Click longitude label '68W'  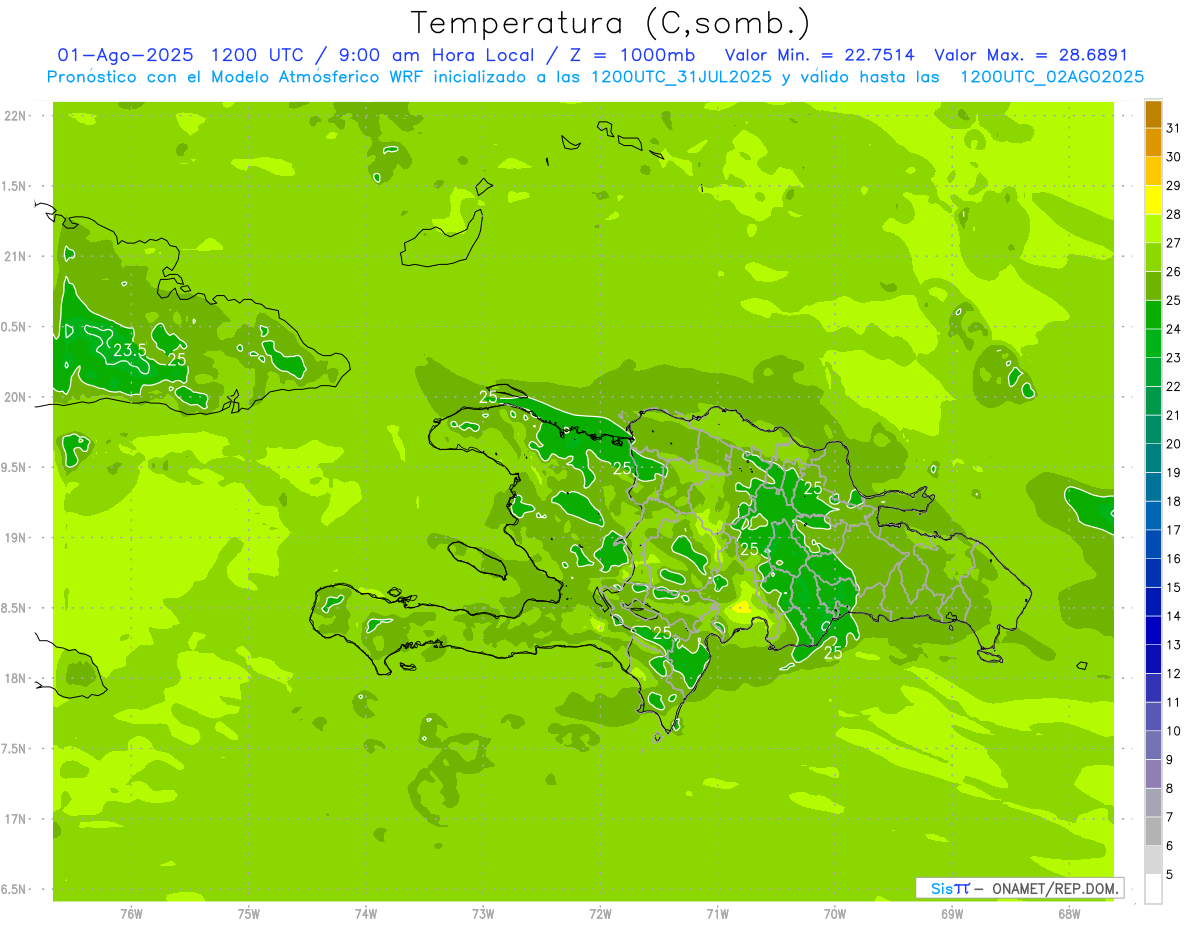click(x=1069, y=914)
